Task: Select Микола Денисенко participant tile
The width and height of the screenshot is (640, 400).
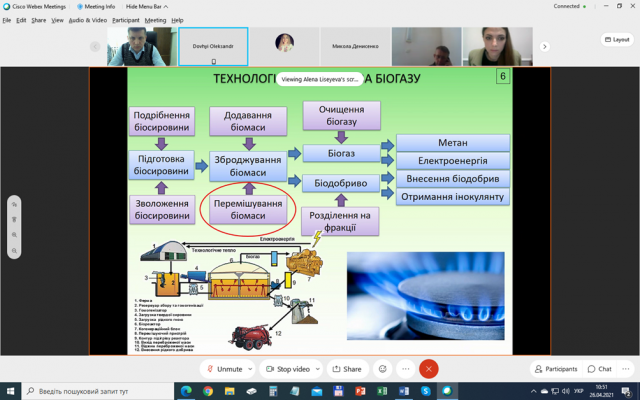Action: click(x=355, y=46)
